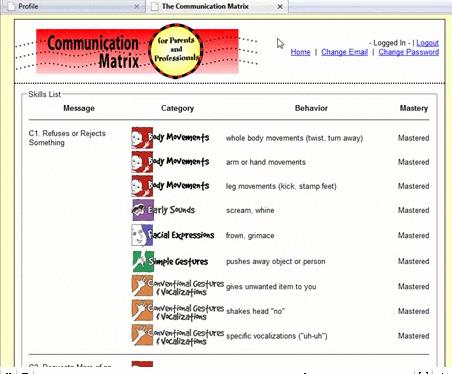Click Mastered for shakes head no row
The image size is (452, 374).
[x=413, y=311]
